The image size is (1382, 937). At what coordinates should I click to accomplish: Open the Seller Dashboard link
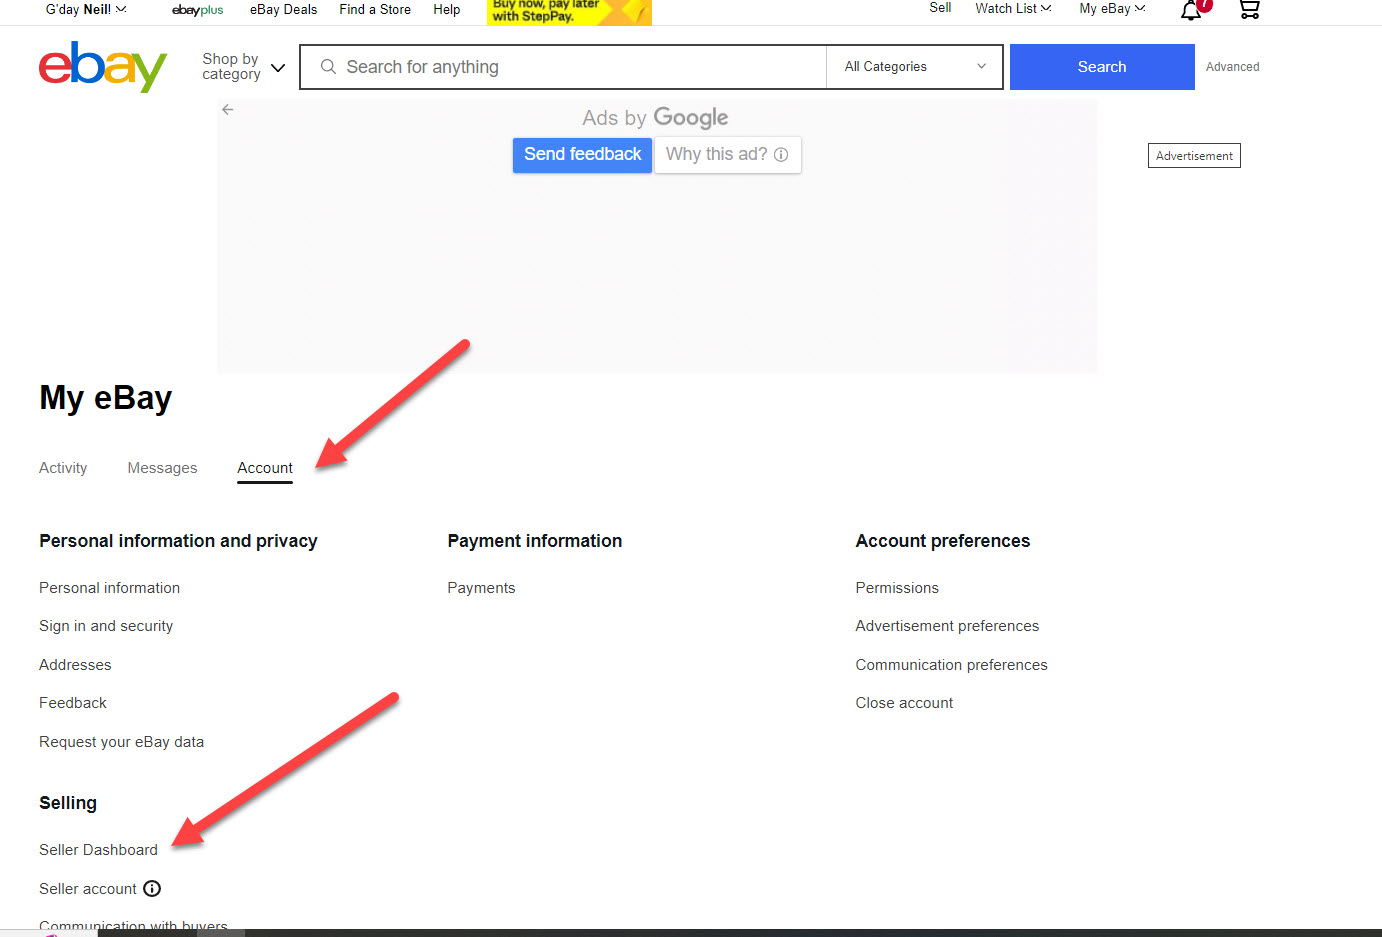tap(98, 850)
